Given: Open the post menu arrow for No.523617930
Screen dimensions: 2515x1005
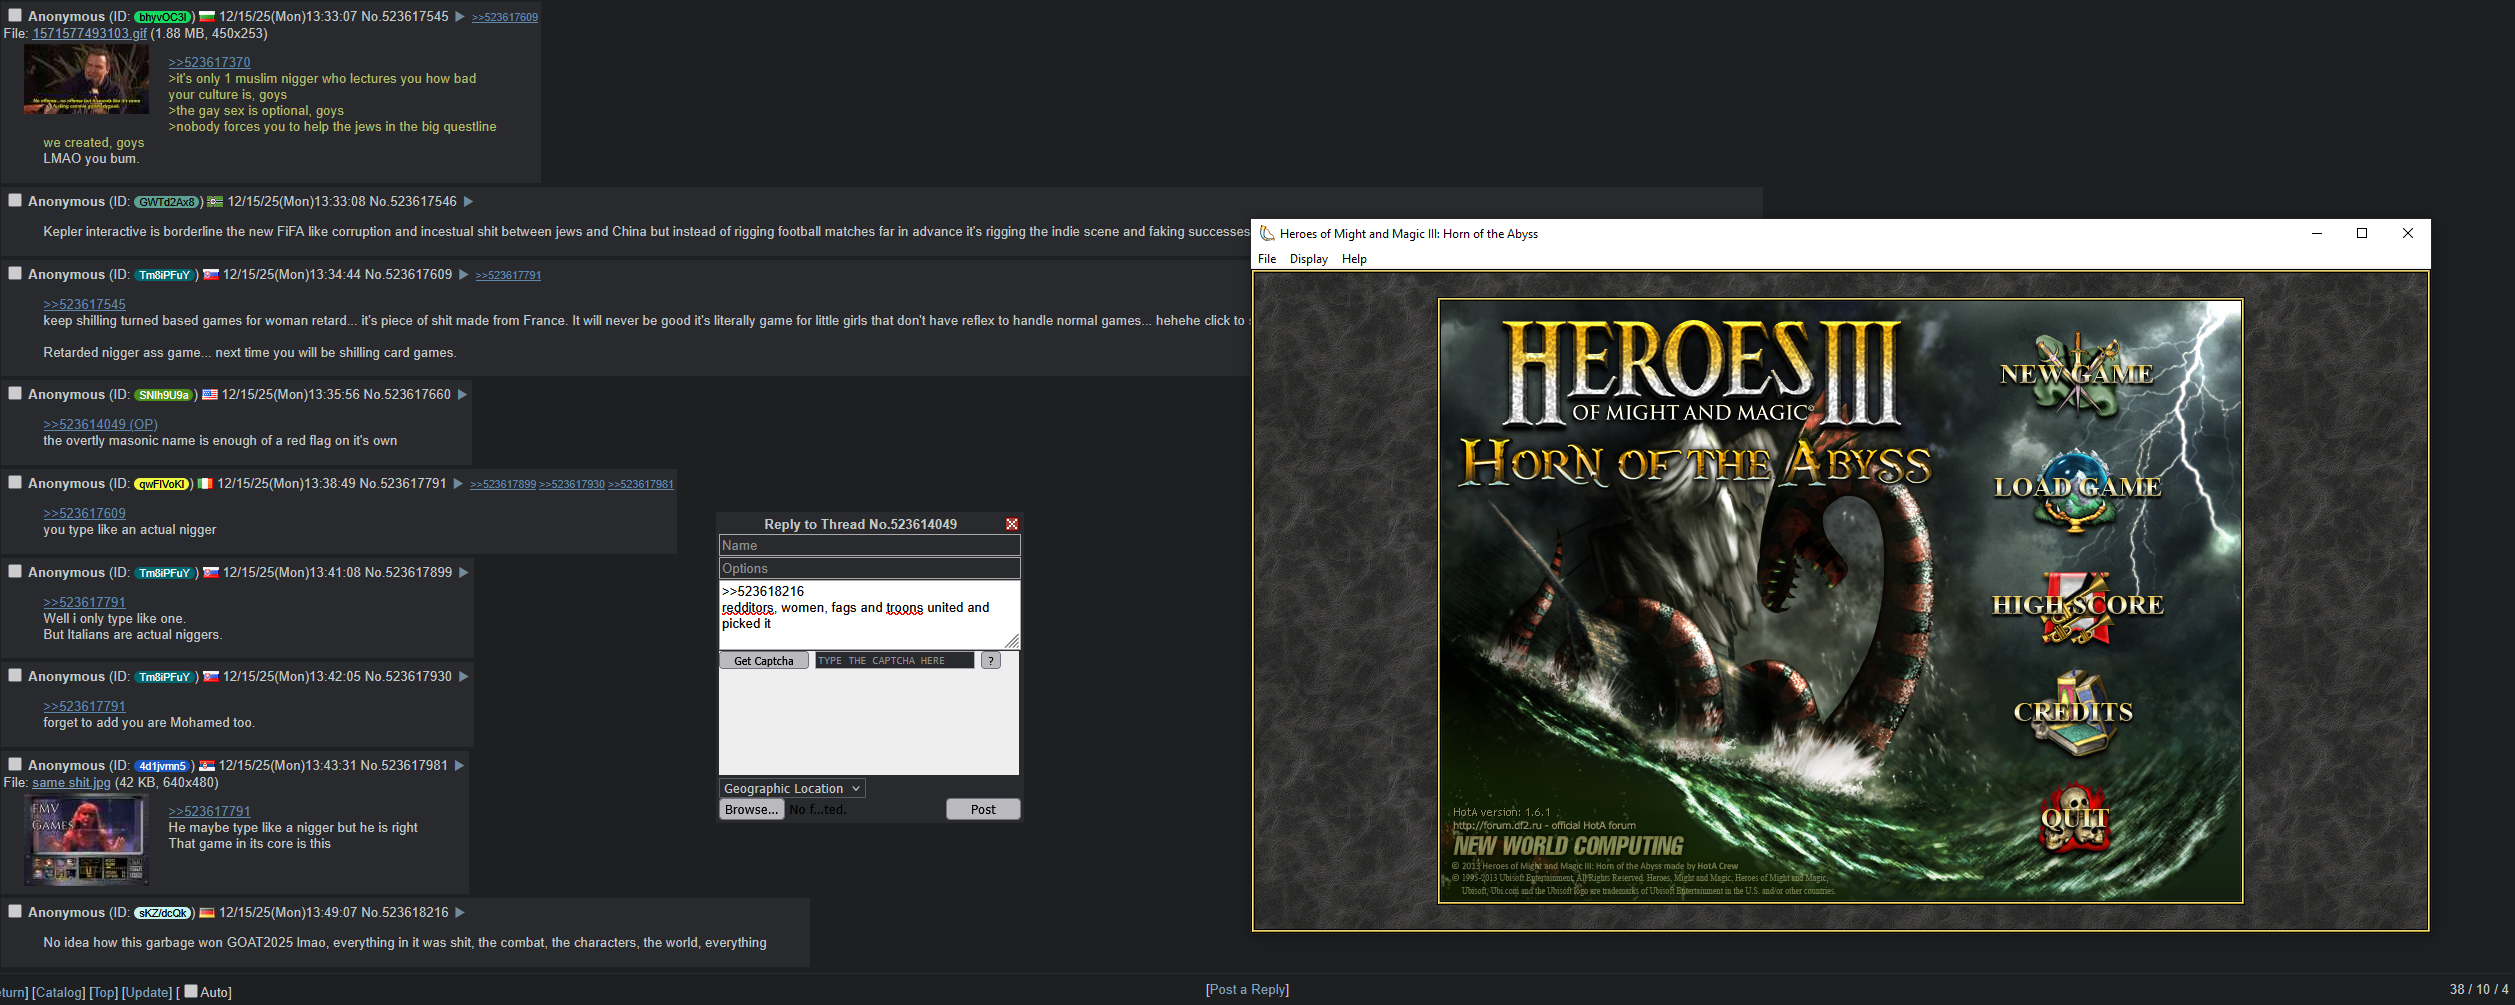Looking at the screenshot, I should pos(464,677).
